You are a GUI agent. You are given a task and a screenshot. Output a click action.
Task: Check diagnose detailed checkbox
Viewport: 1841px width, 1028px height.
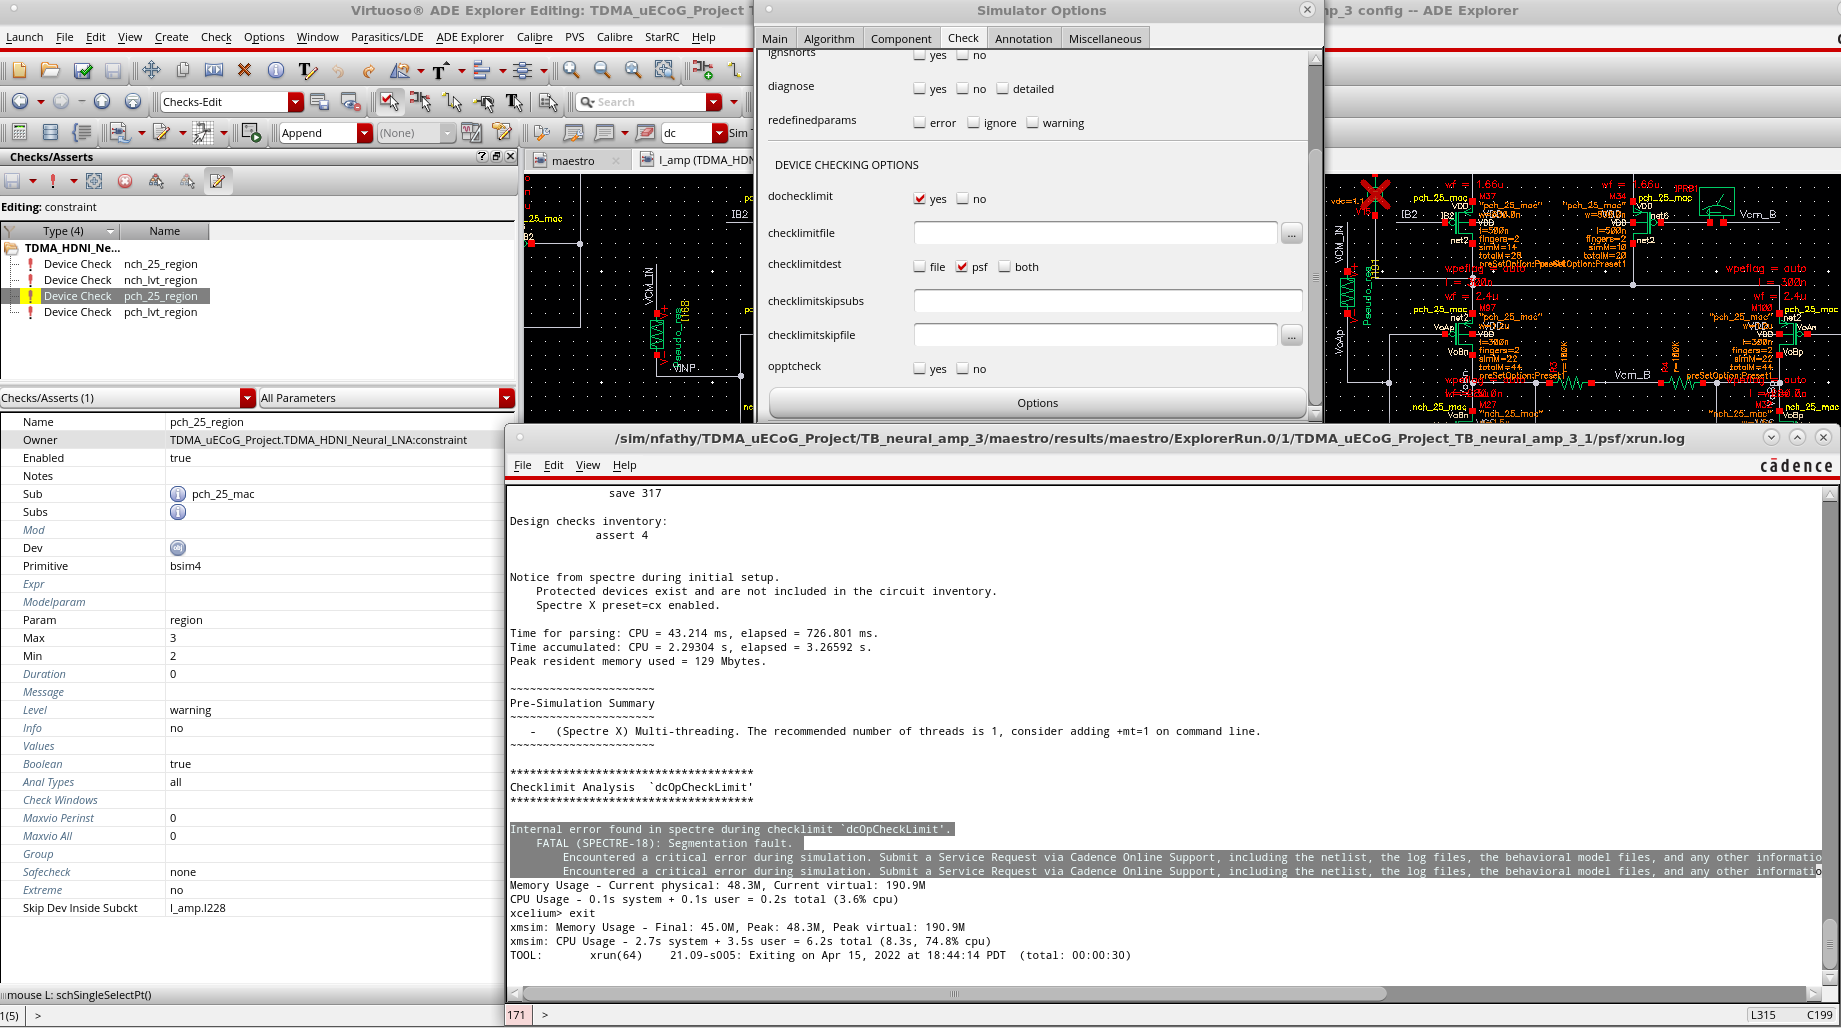1003,88
